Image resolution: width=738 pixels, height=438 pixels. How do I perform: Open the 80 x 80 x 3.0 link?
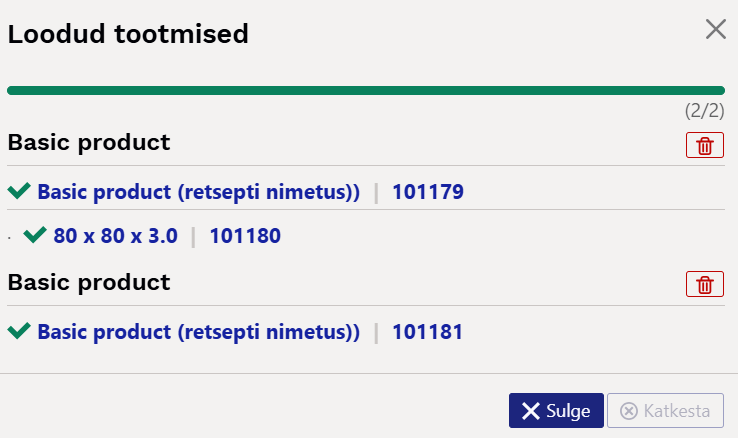[115, 236]
